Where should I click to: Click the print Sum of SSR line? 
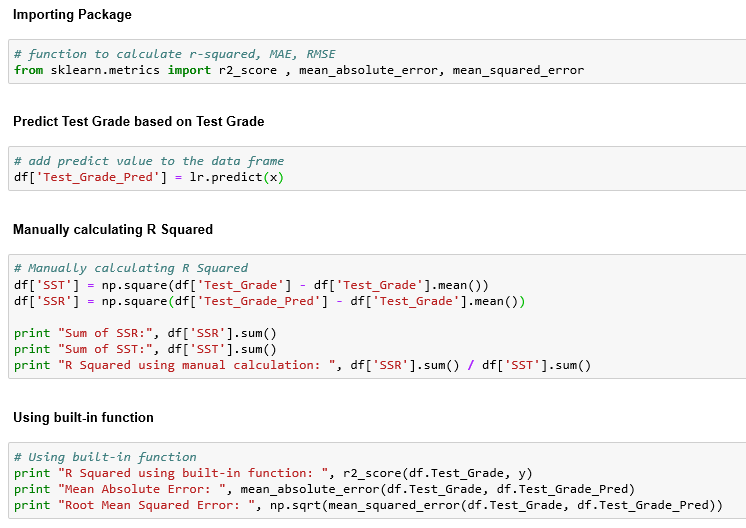coord(145,333)
